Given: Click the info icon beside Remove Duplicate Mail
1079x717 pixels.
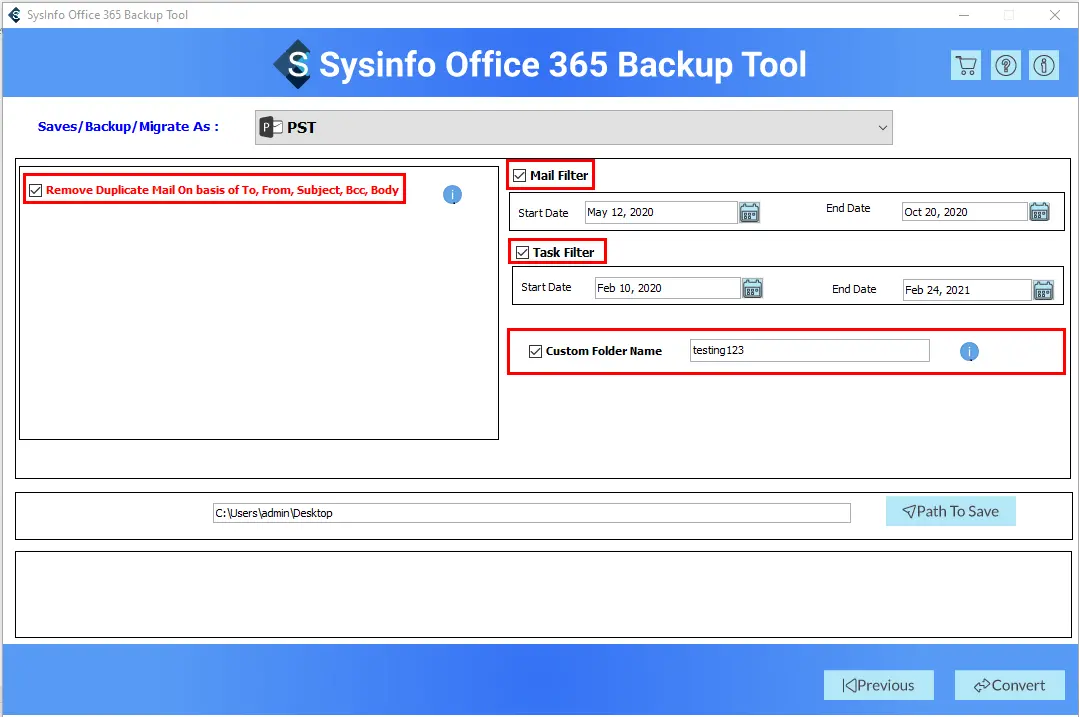Looking at the screenshot, I should [x=452, y=195].
